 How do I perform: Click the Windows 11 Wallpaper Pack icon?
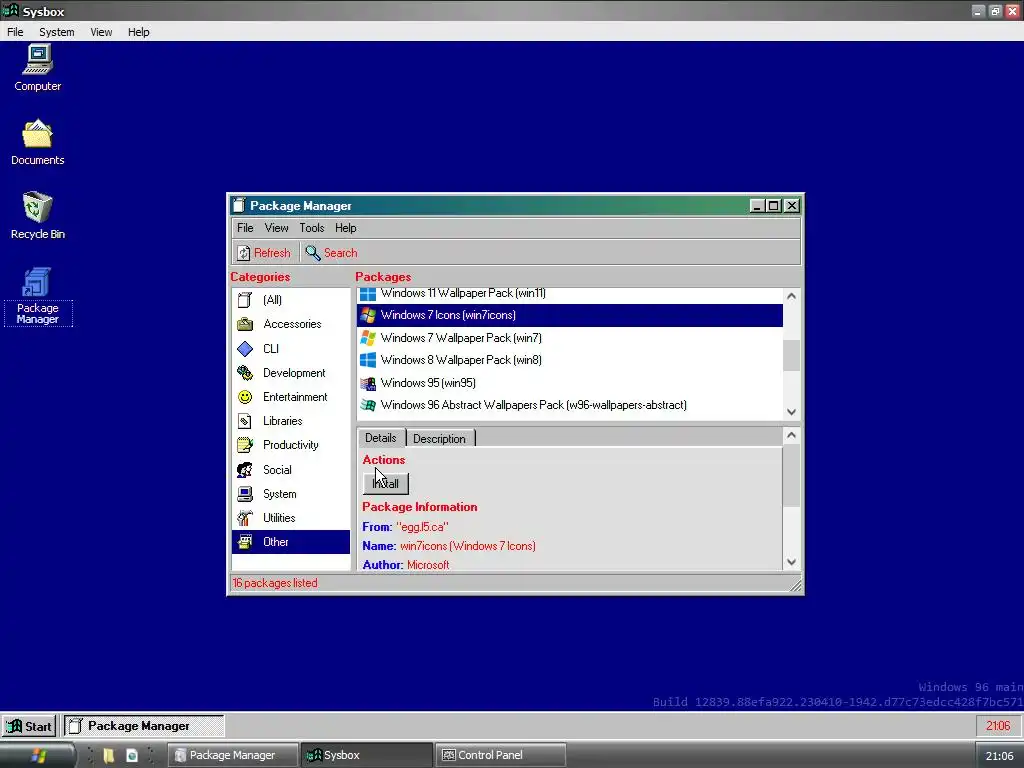(x=368, y=293)
